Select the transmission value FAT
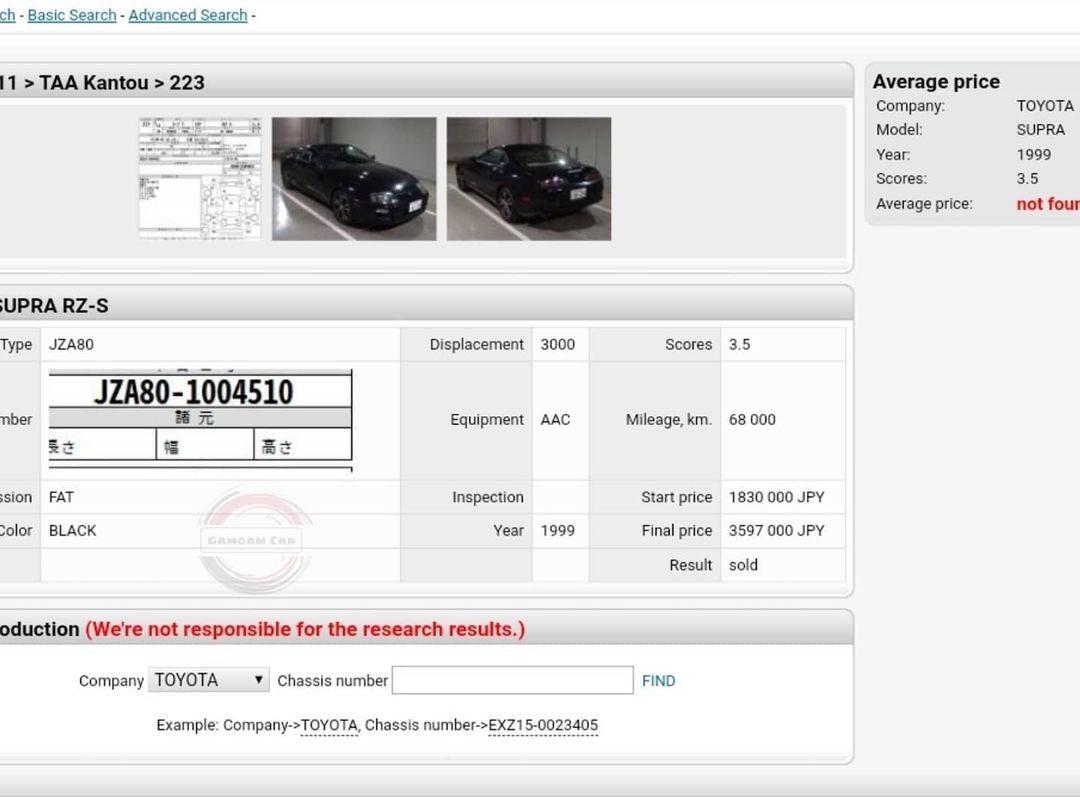Image resolution: width=1080 pixels, height=797 pixels. 61,497
